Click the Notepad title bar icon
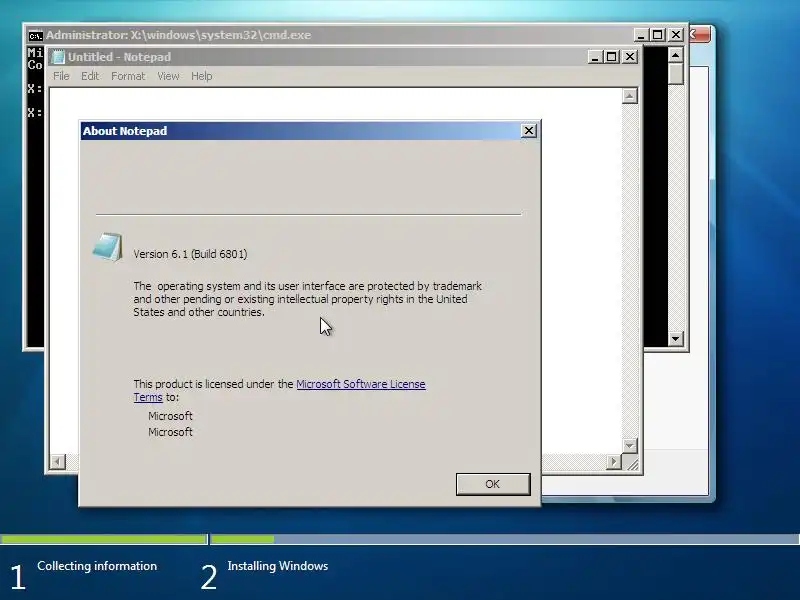 point(58,57)
